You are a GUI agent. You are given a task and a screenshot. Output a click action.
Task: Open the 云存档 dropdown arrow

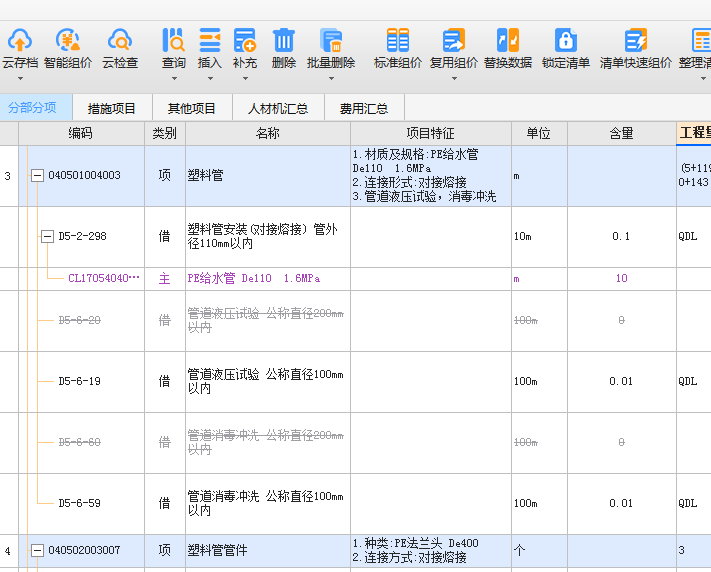coord(20,78)
